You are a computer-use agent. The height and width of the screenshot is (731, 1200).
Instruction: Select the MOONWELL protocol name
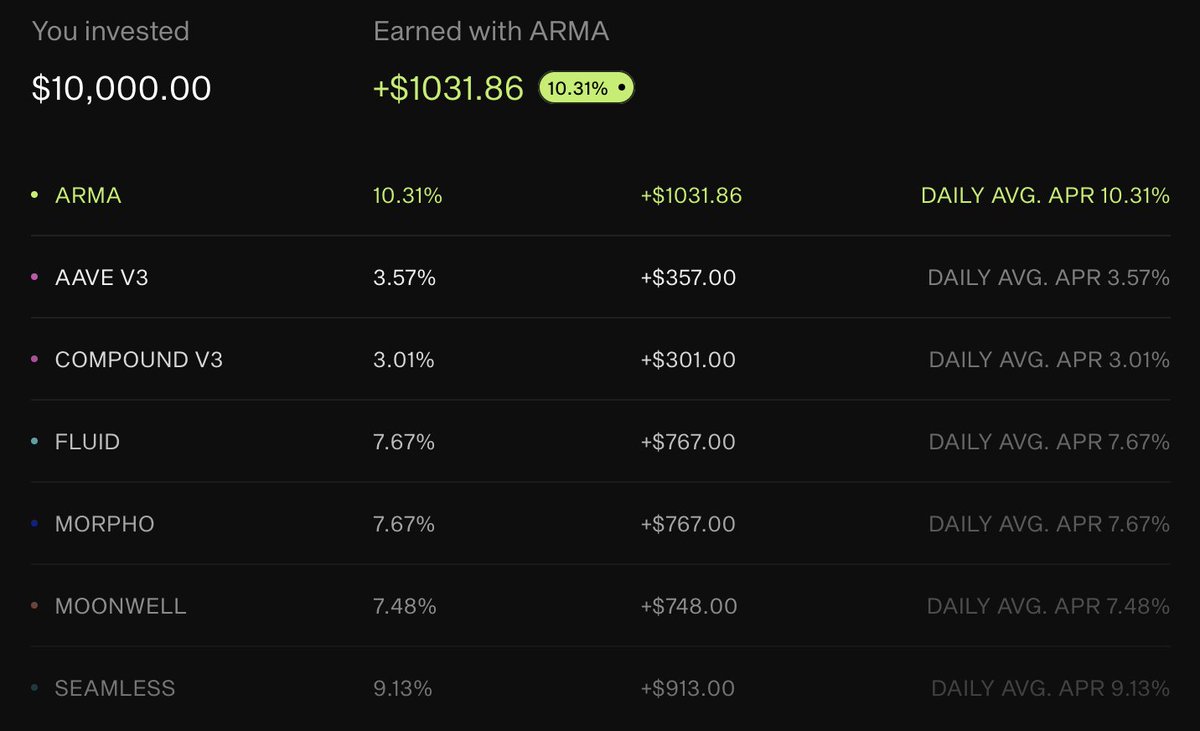(121, 606)
